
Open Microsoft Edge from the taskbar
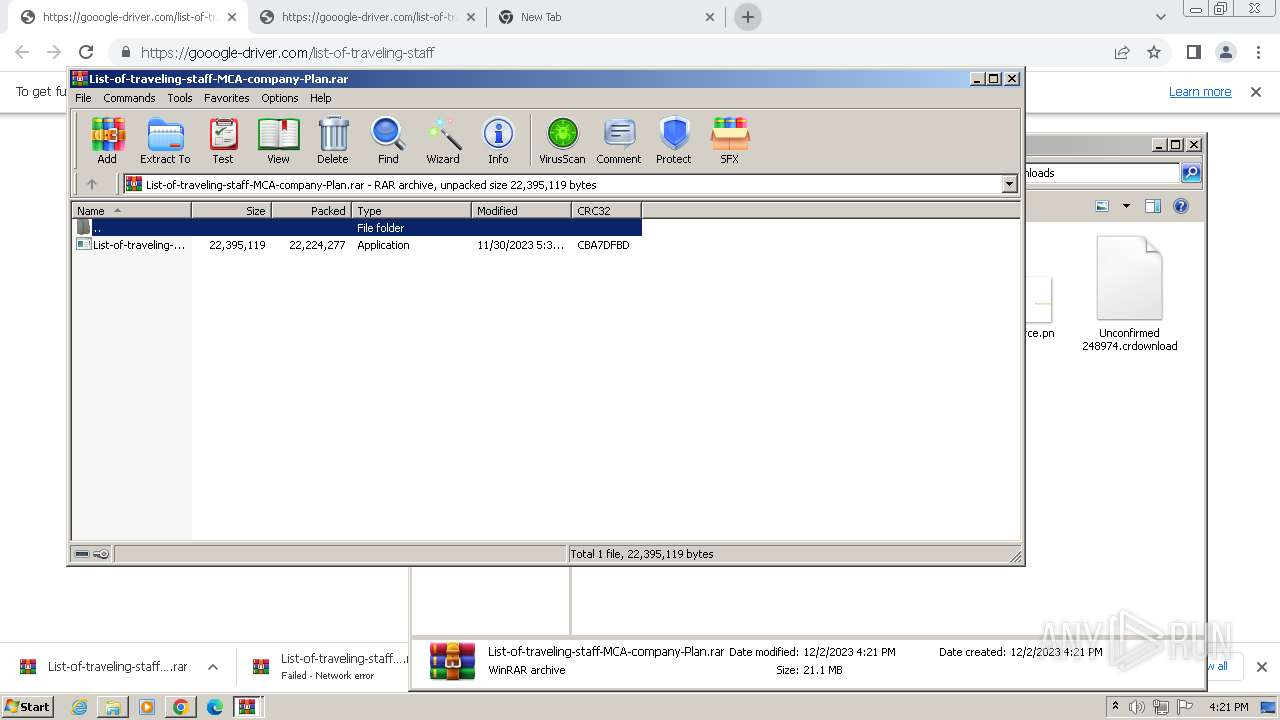click(214, 707)
